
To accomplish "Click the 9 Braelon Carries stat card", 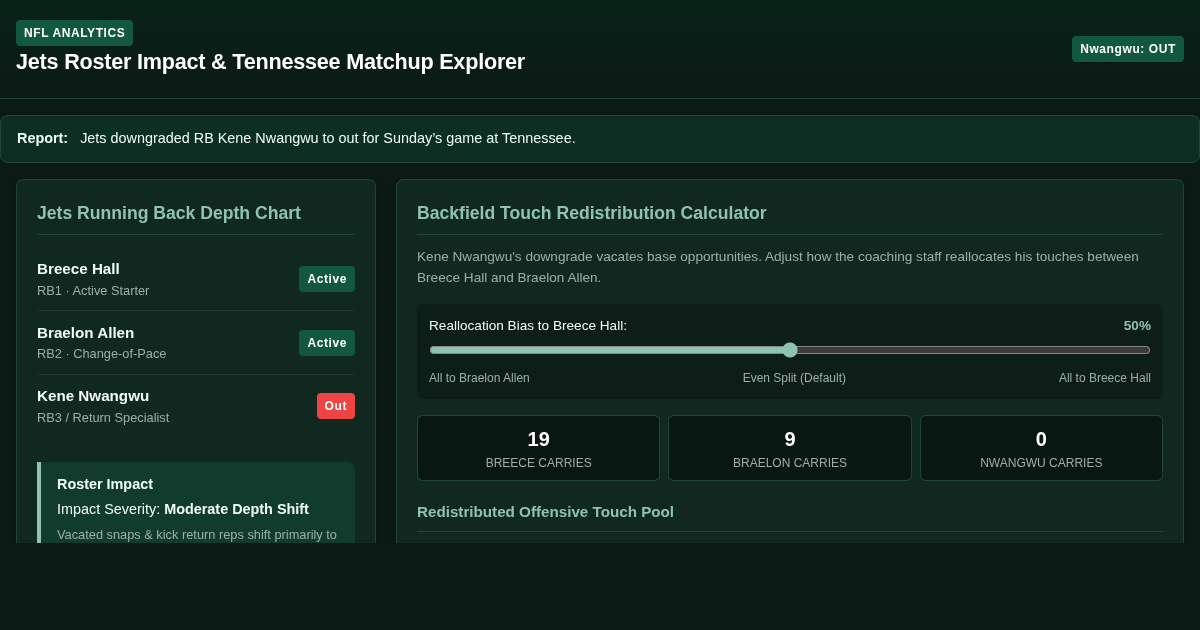I will 790,448.
